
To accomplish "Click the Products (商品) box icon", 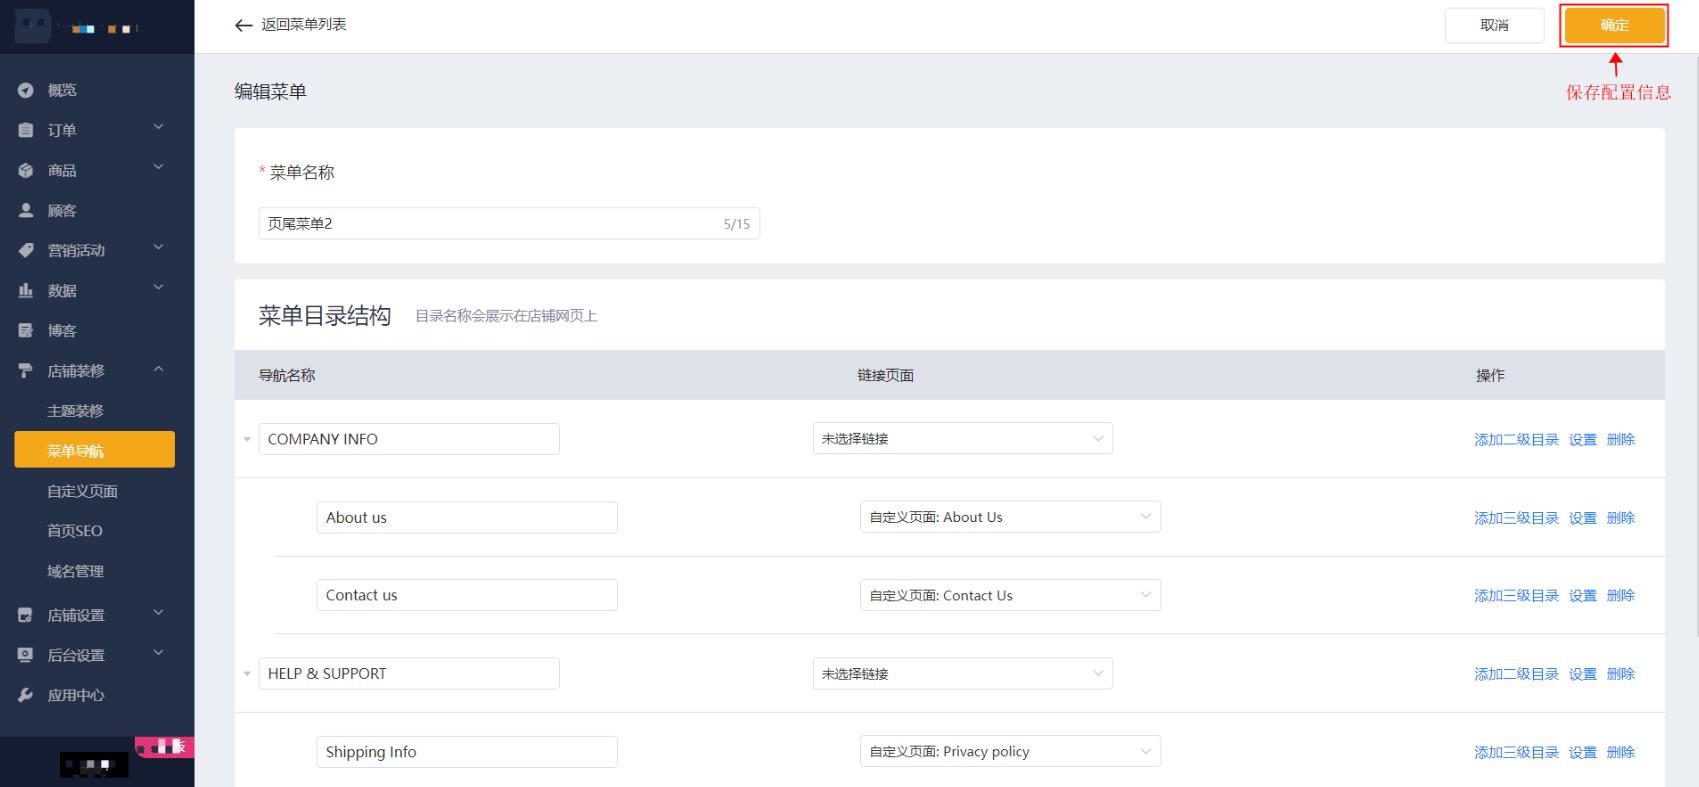I will [x=26, y=171].
